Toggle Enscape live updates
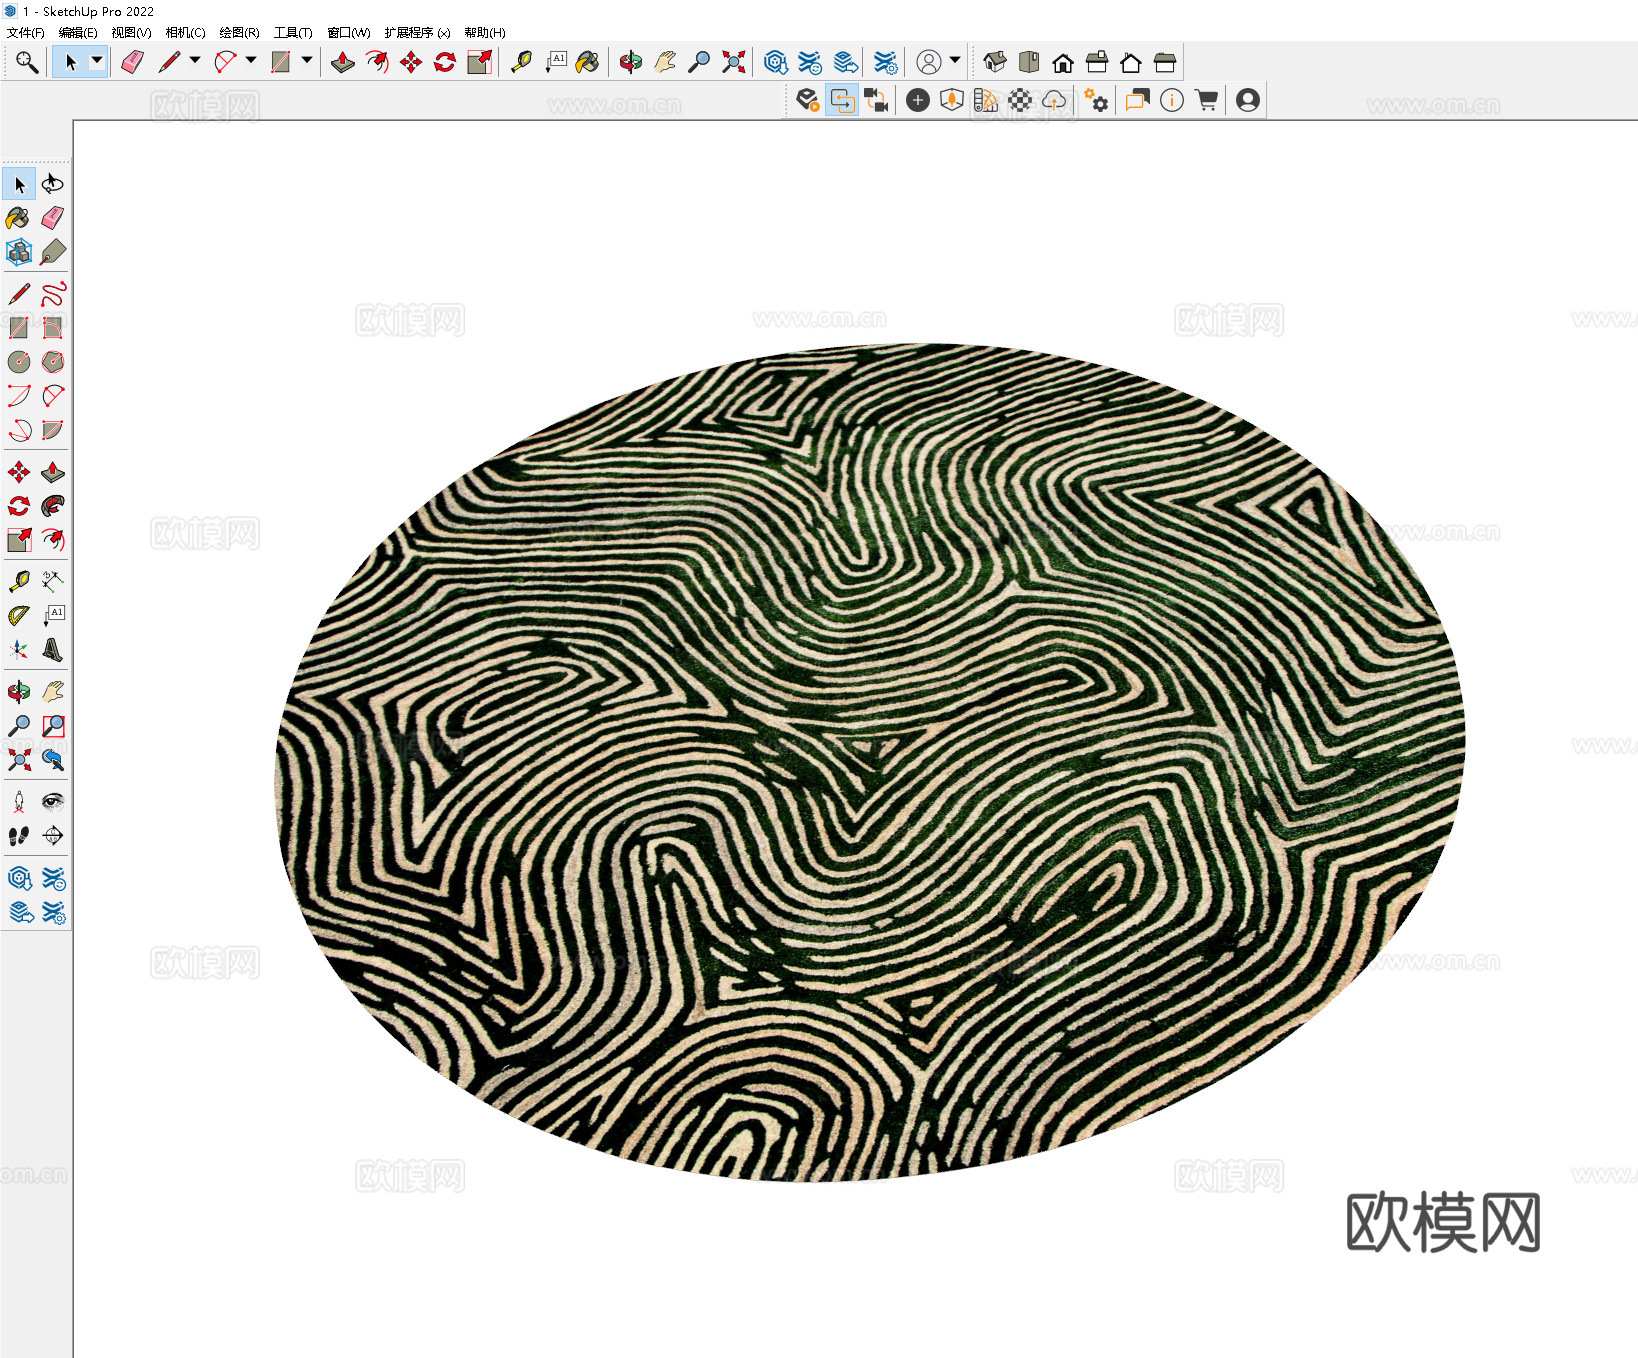 [x=843, y=100]
